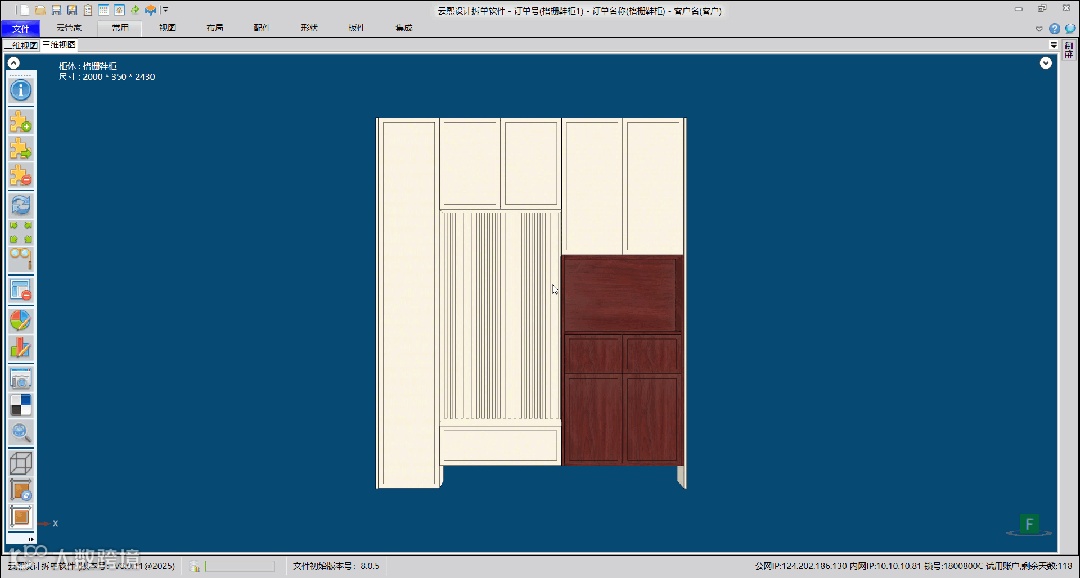The image size is (1080, 578).
Task: Open the quick access toolbar dropdown arrow
Action: point(166,10)
